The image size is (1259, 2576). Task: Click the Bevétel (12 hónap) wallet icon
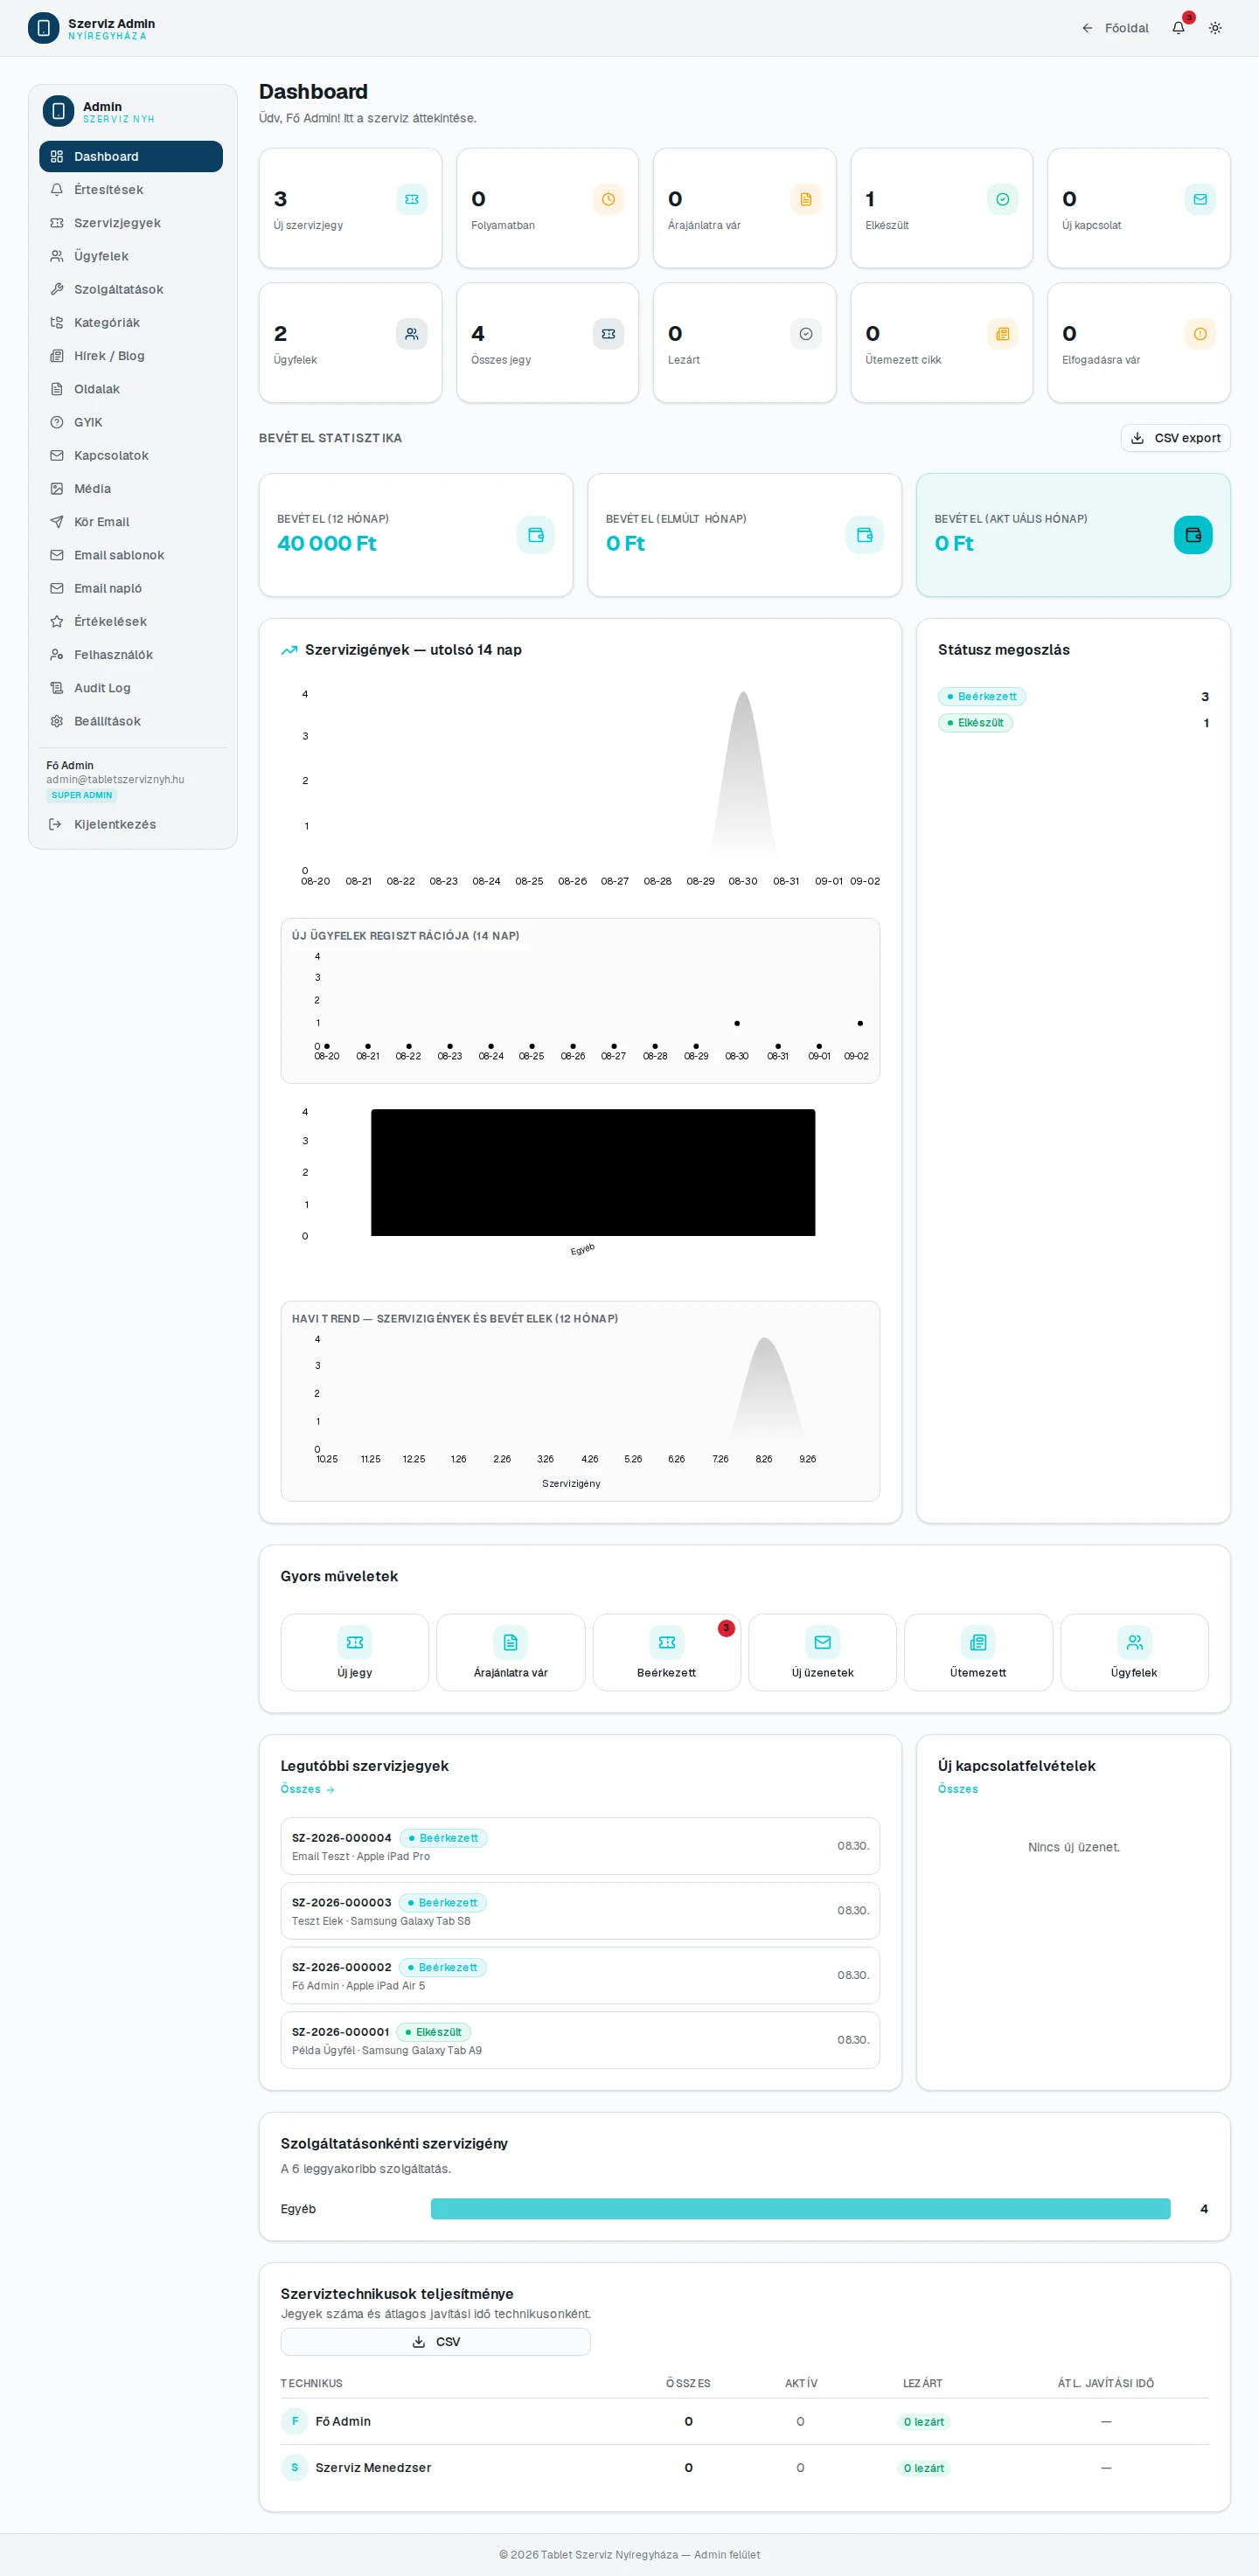click(x=536, y=535)
